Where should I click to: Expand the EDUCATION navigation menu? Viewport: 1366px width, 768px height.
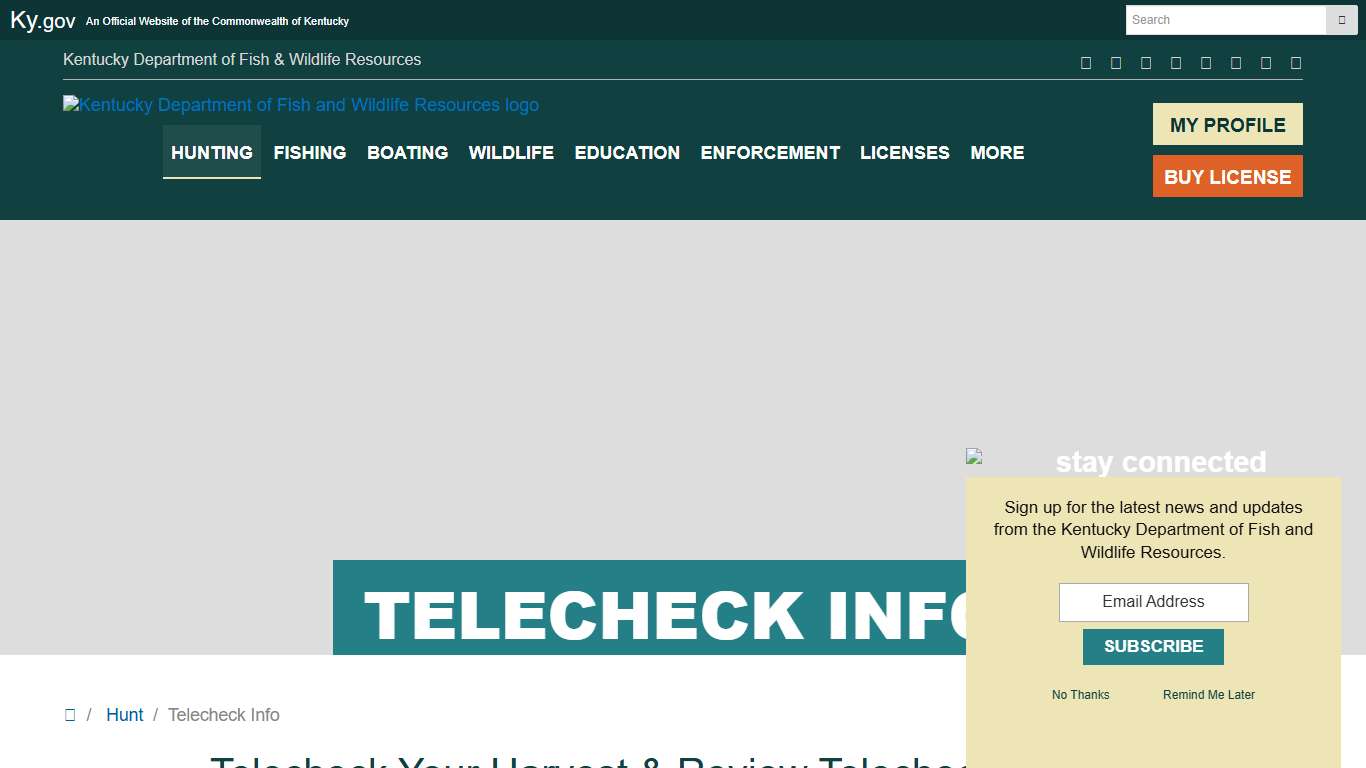[627, 152]
